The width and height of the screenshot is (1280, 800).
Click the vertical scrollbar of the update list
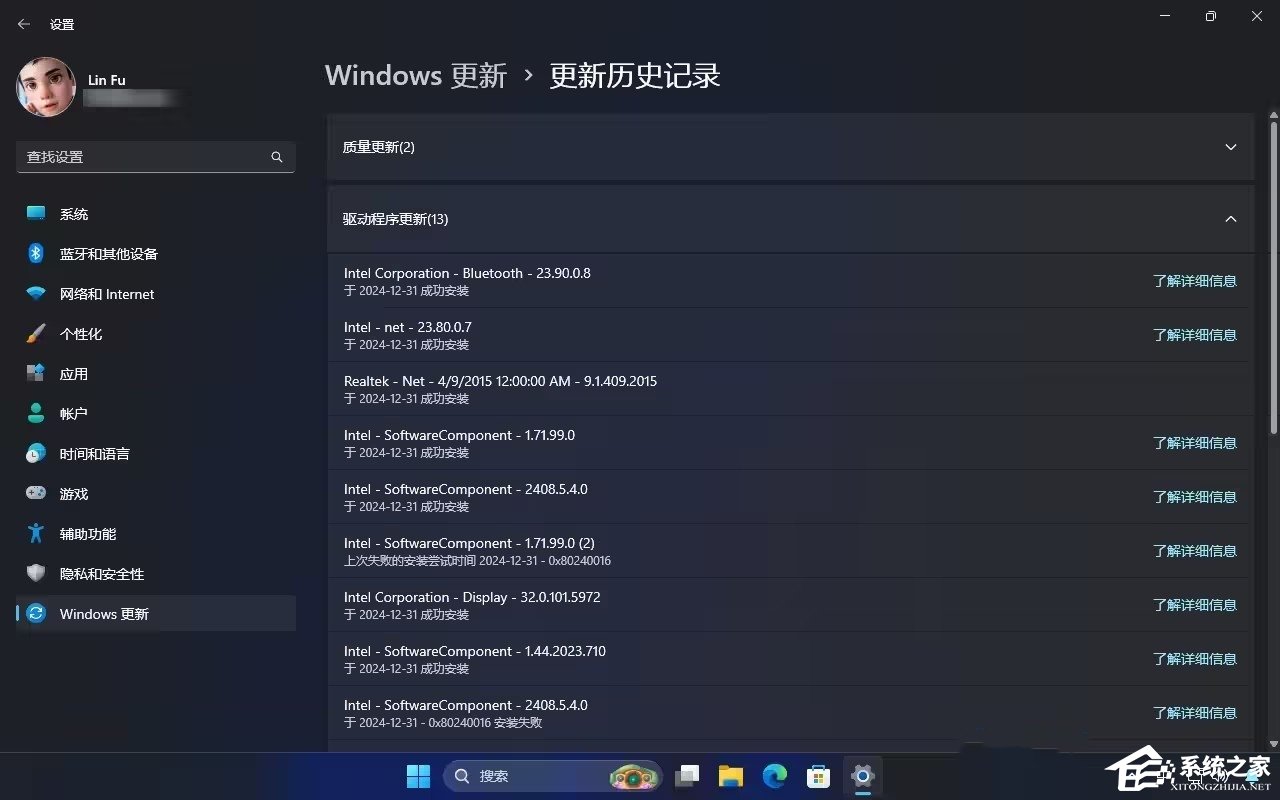(1273, 280)
